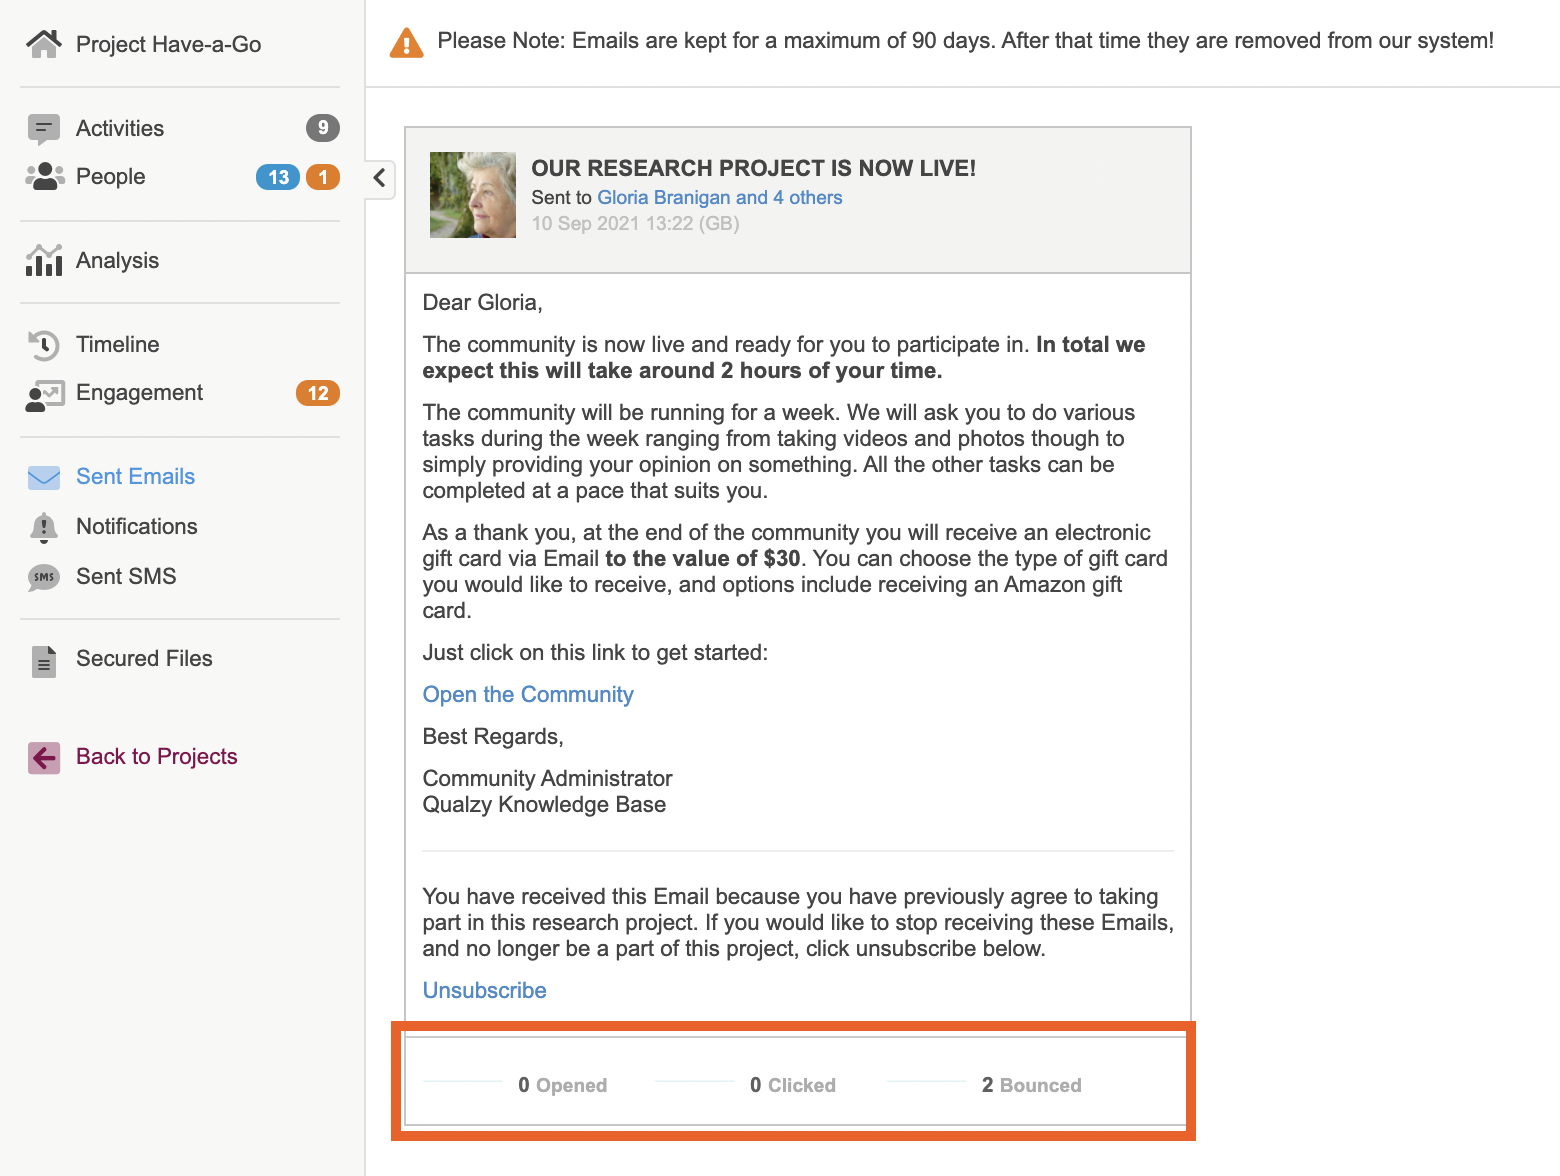Open the Analysis chart icon
Image resolution: width=1560 pixels, height=1176 pixels.
click(44, 261)
